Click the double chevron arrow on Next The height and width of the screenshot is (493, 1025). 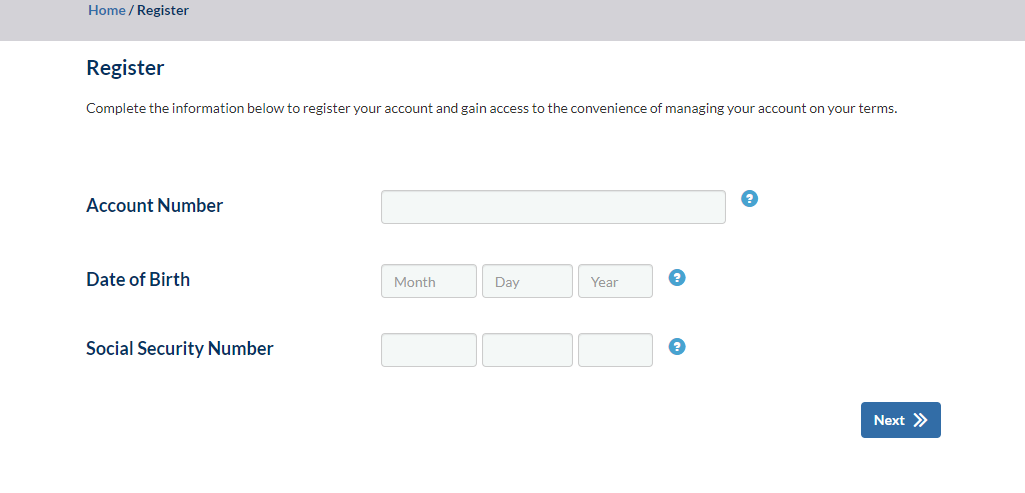920,421
